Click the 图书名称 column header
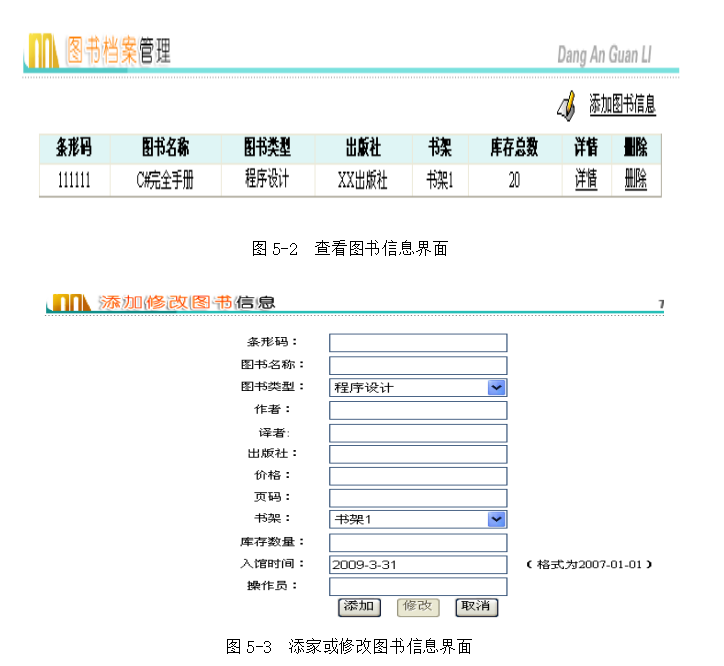Viewport: 724px width, 666px height. coord(165,148)
